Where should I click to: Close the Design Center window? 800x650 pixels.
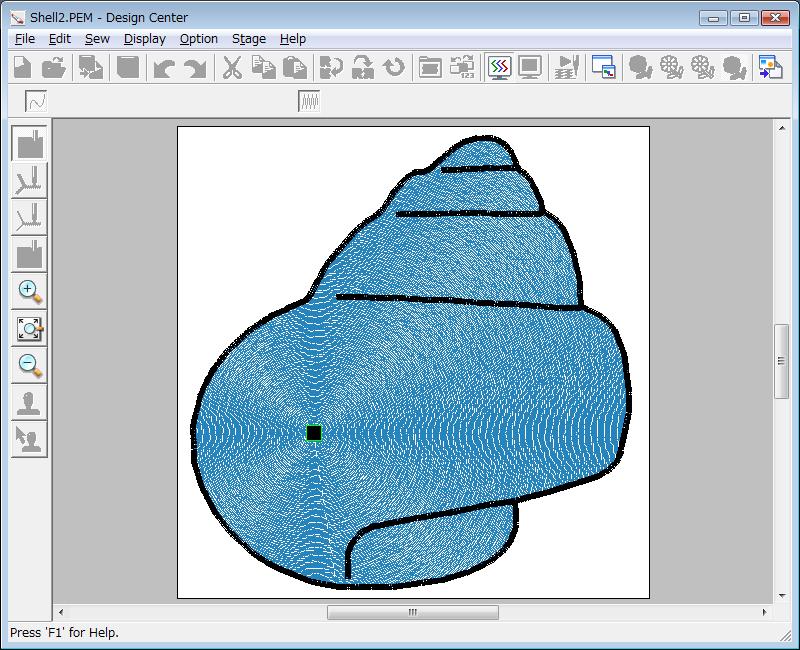(x=776, y=18)
